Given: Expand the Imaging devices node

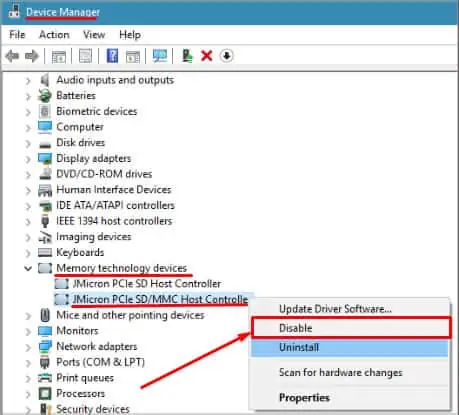Looking at the screenshot, I should click(28, 237).
